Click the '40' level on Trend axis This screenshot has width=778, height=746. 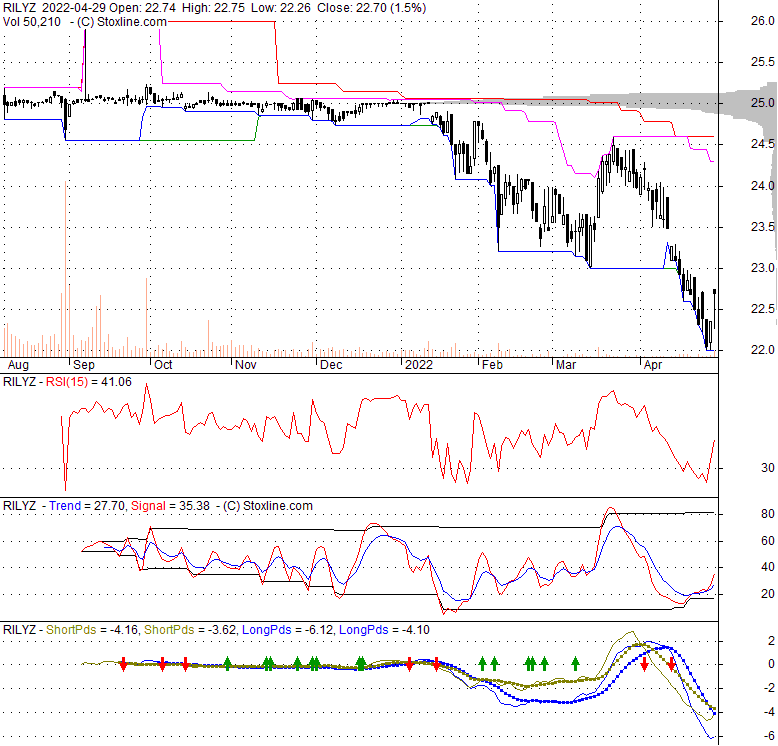click(768, 567)
